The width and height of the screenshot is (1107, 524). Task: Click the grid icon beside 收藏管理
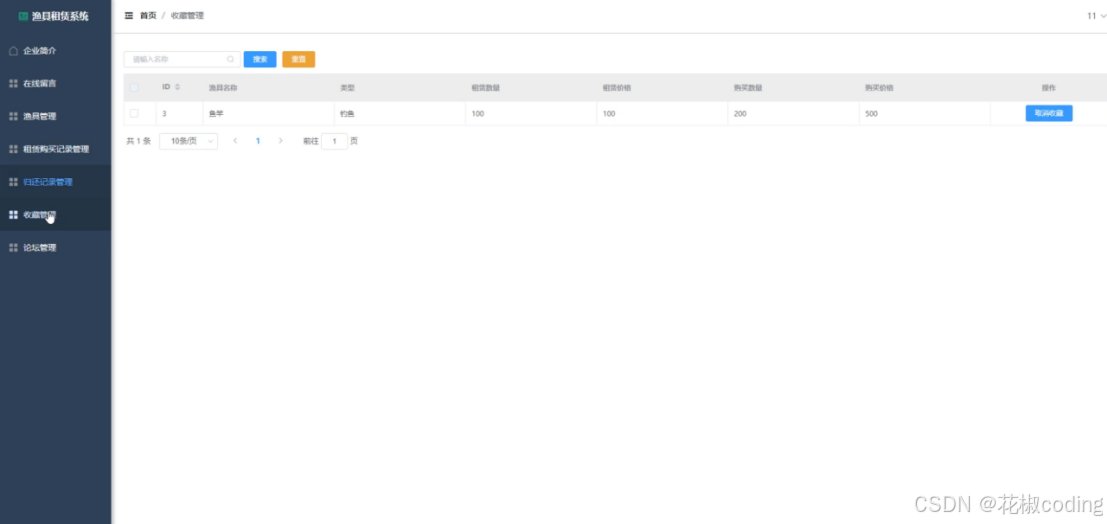(13, 215)
